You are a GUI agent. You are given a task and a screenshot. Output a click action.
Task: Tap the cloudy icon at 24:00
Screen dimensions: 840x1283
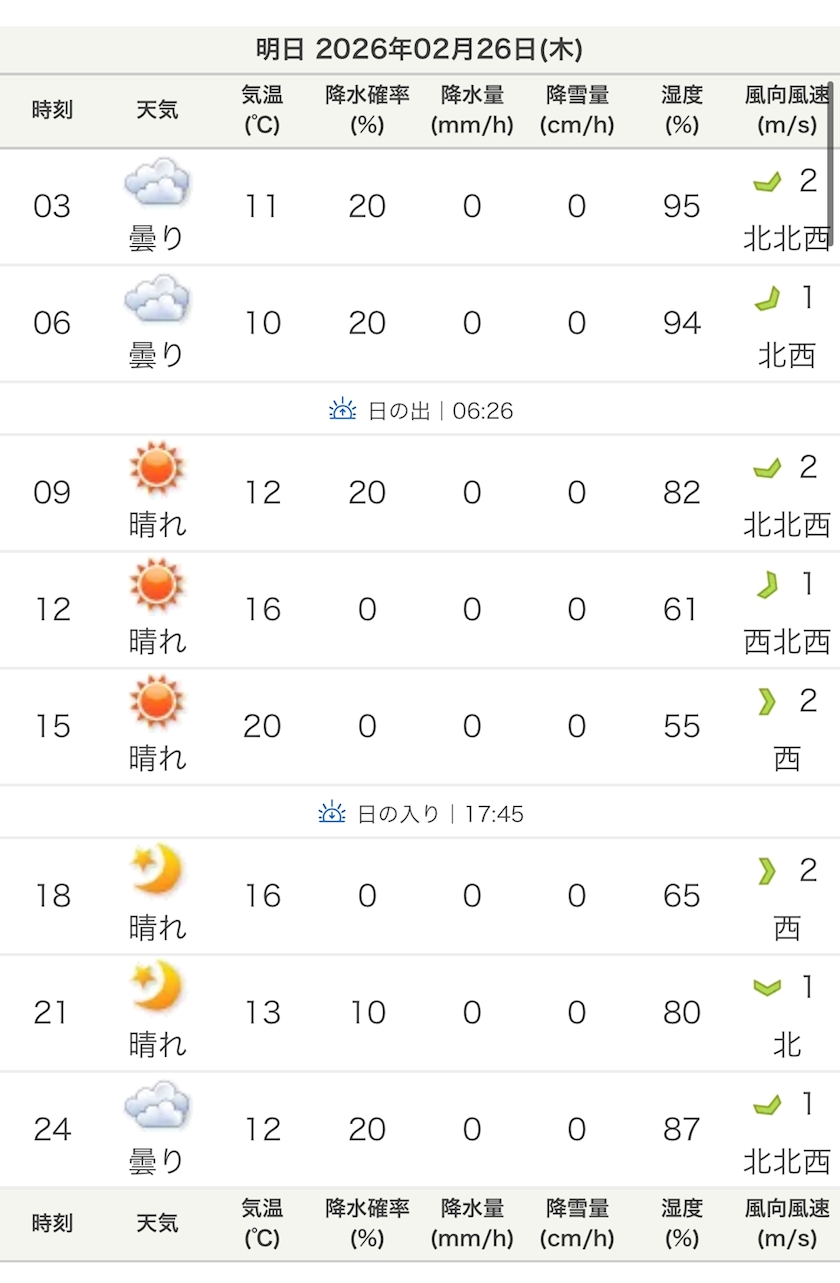pyautogui.click(x=157, y=1104)
